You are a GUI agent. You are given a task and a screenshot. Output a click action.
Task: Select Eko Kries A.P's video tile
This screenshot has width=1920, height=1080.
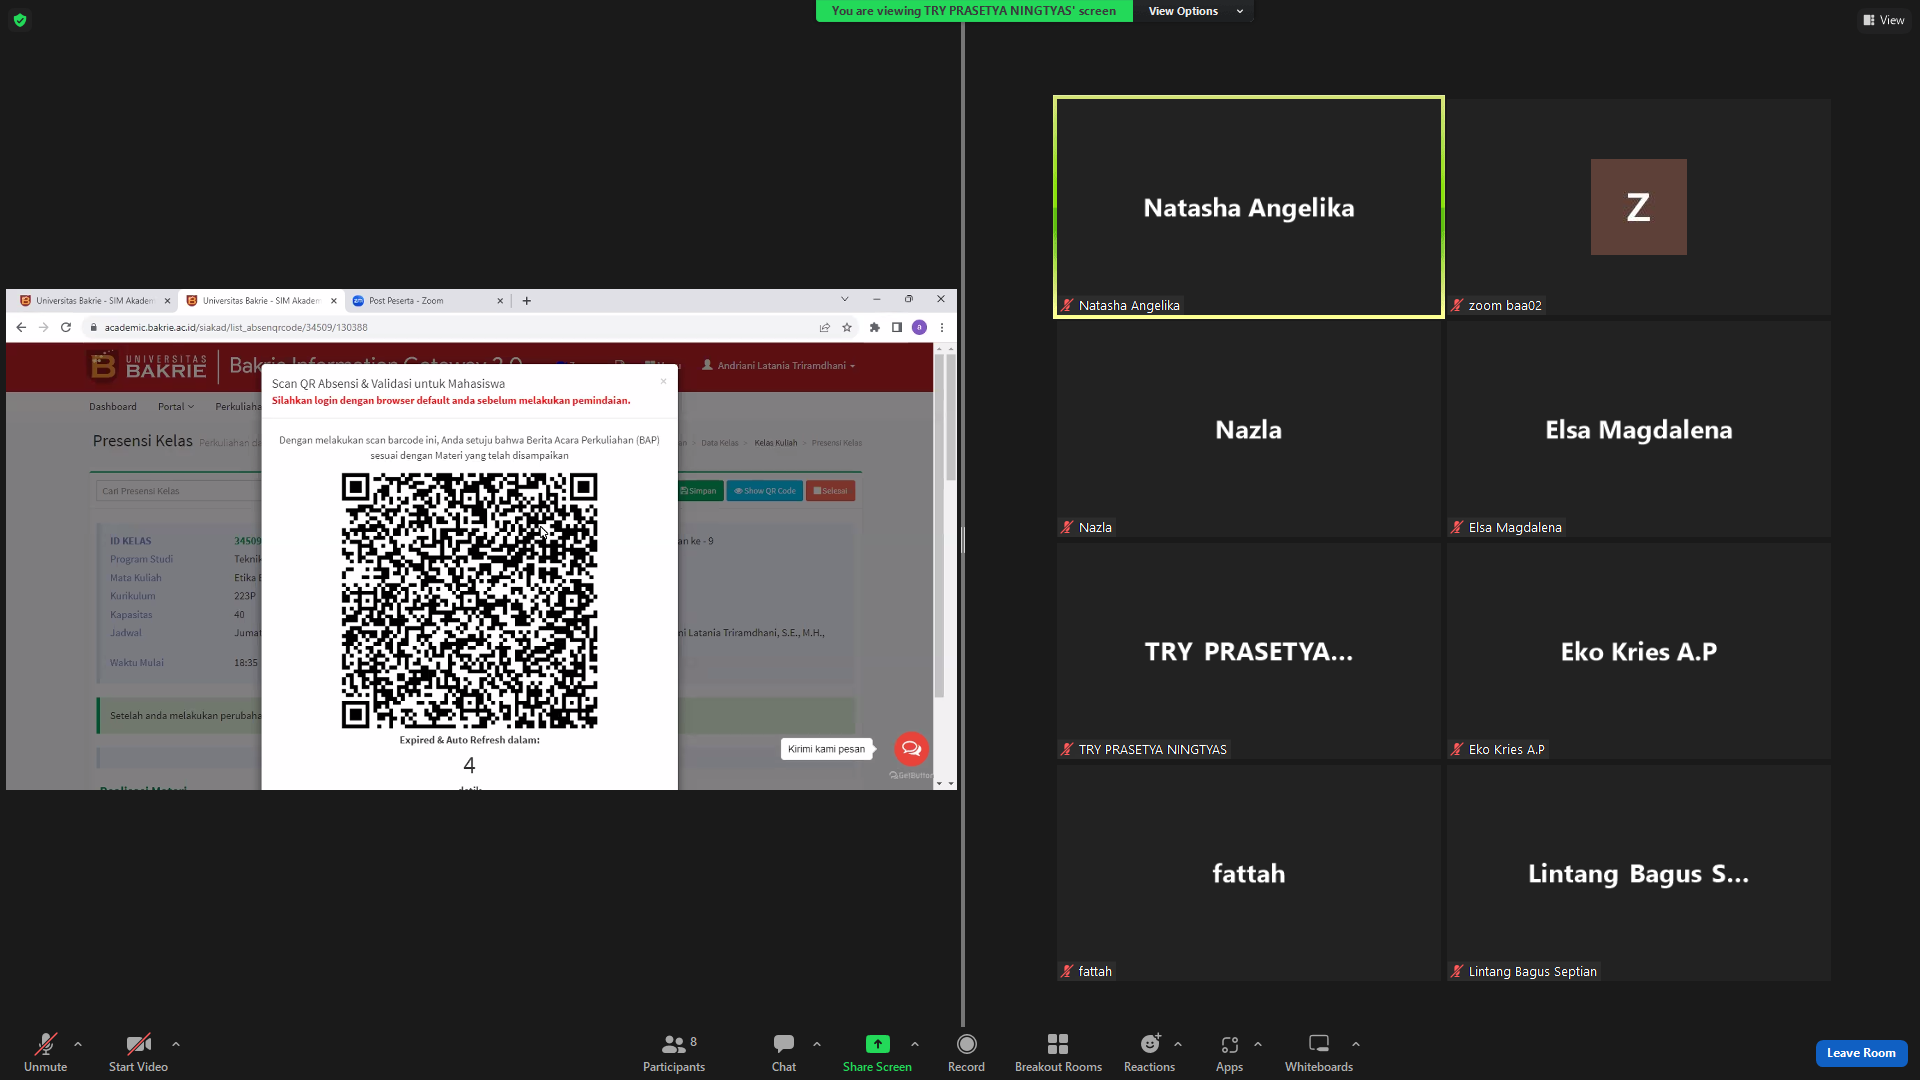(1638, 651)
